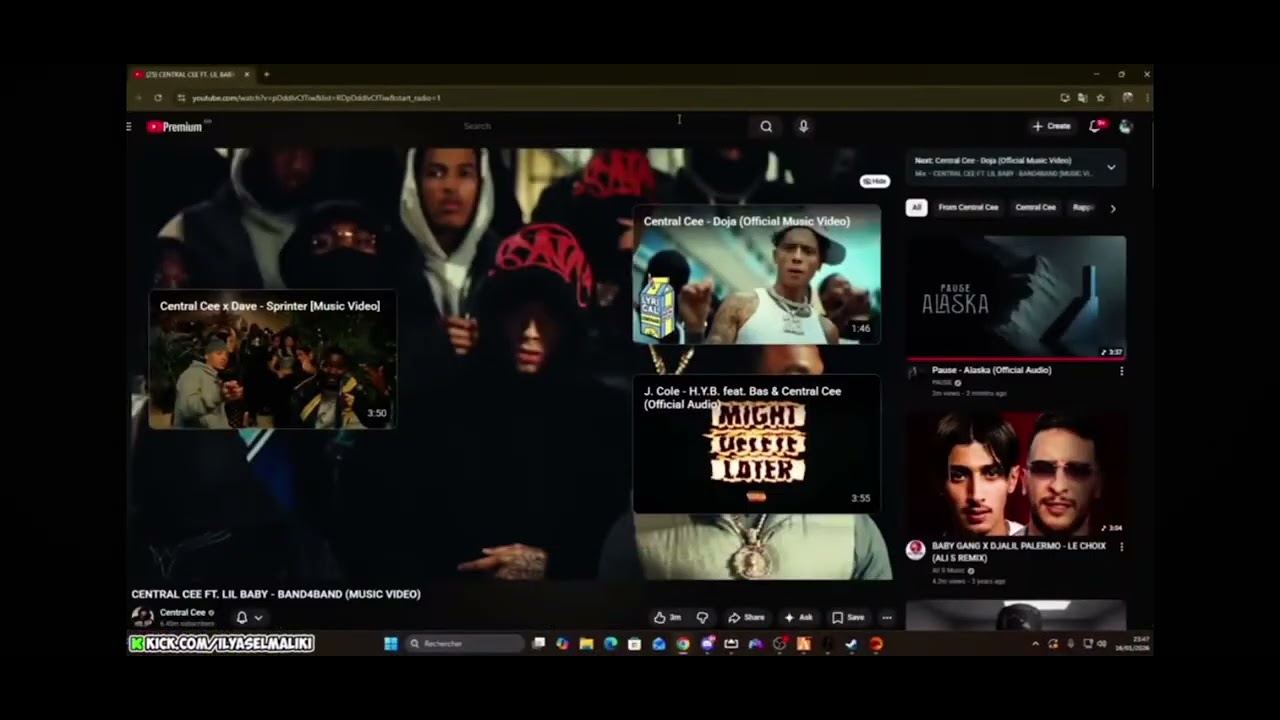
Task: Play J. Cole H.Y.B. suggested video
Action: [756, 445]
